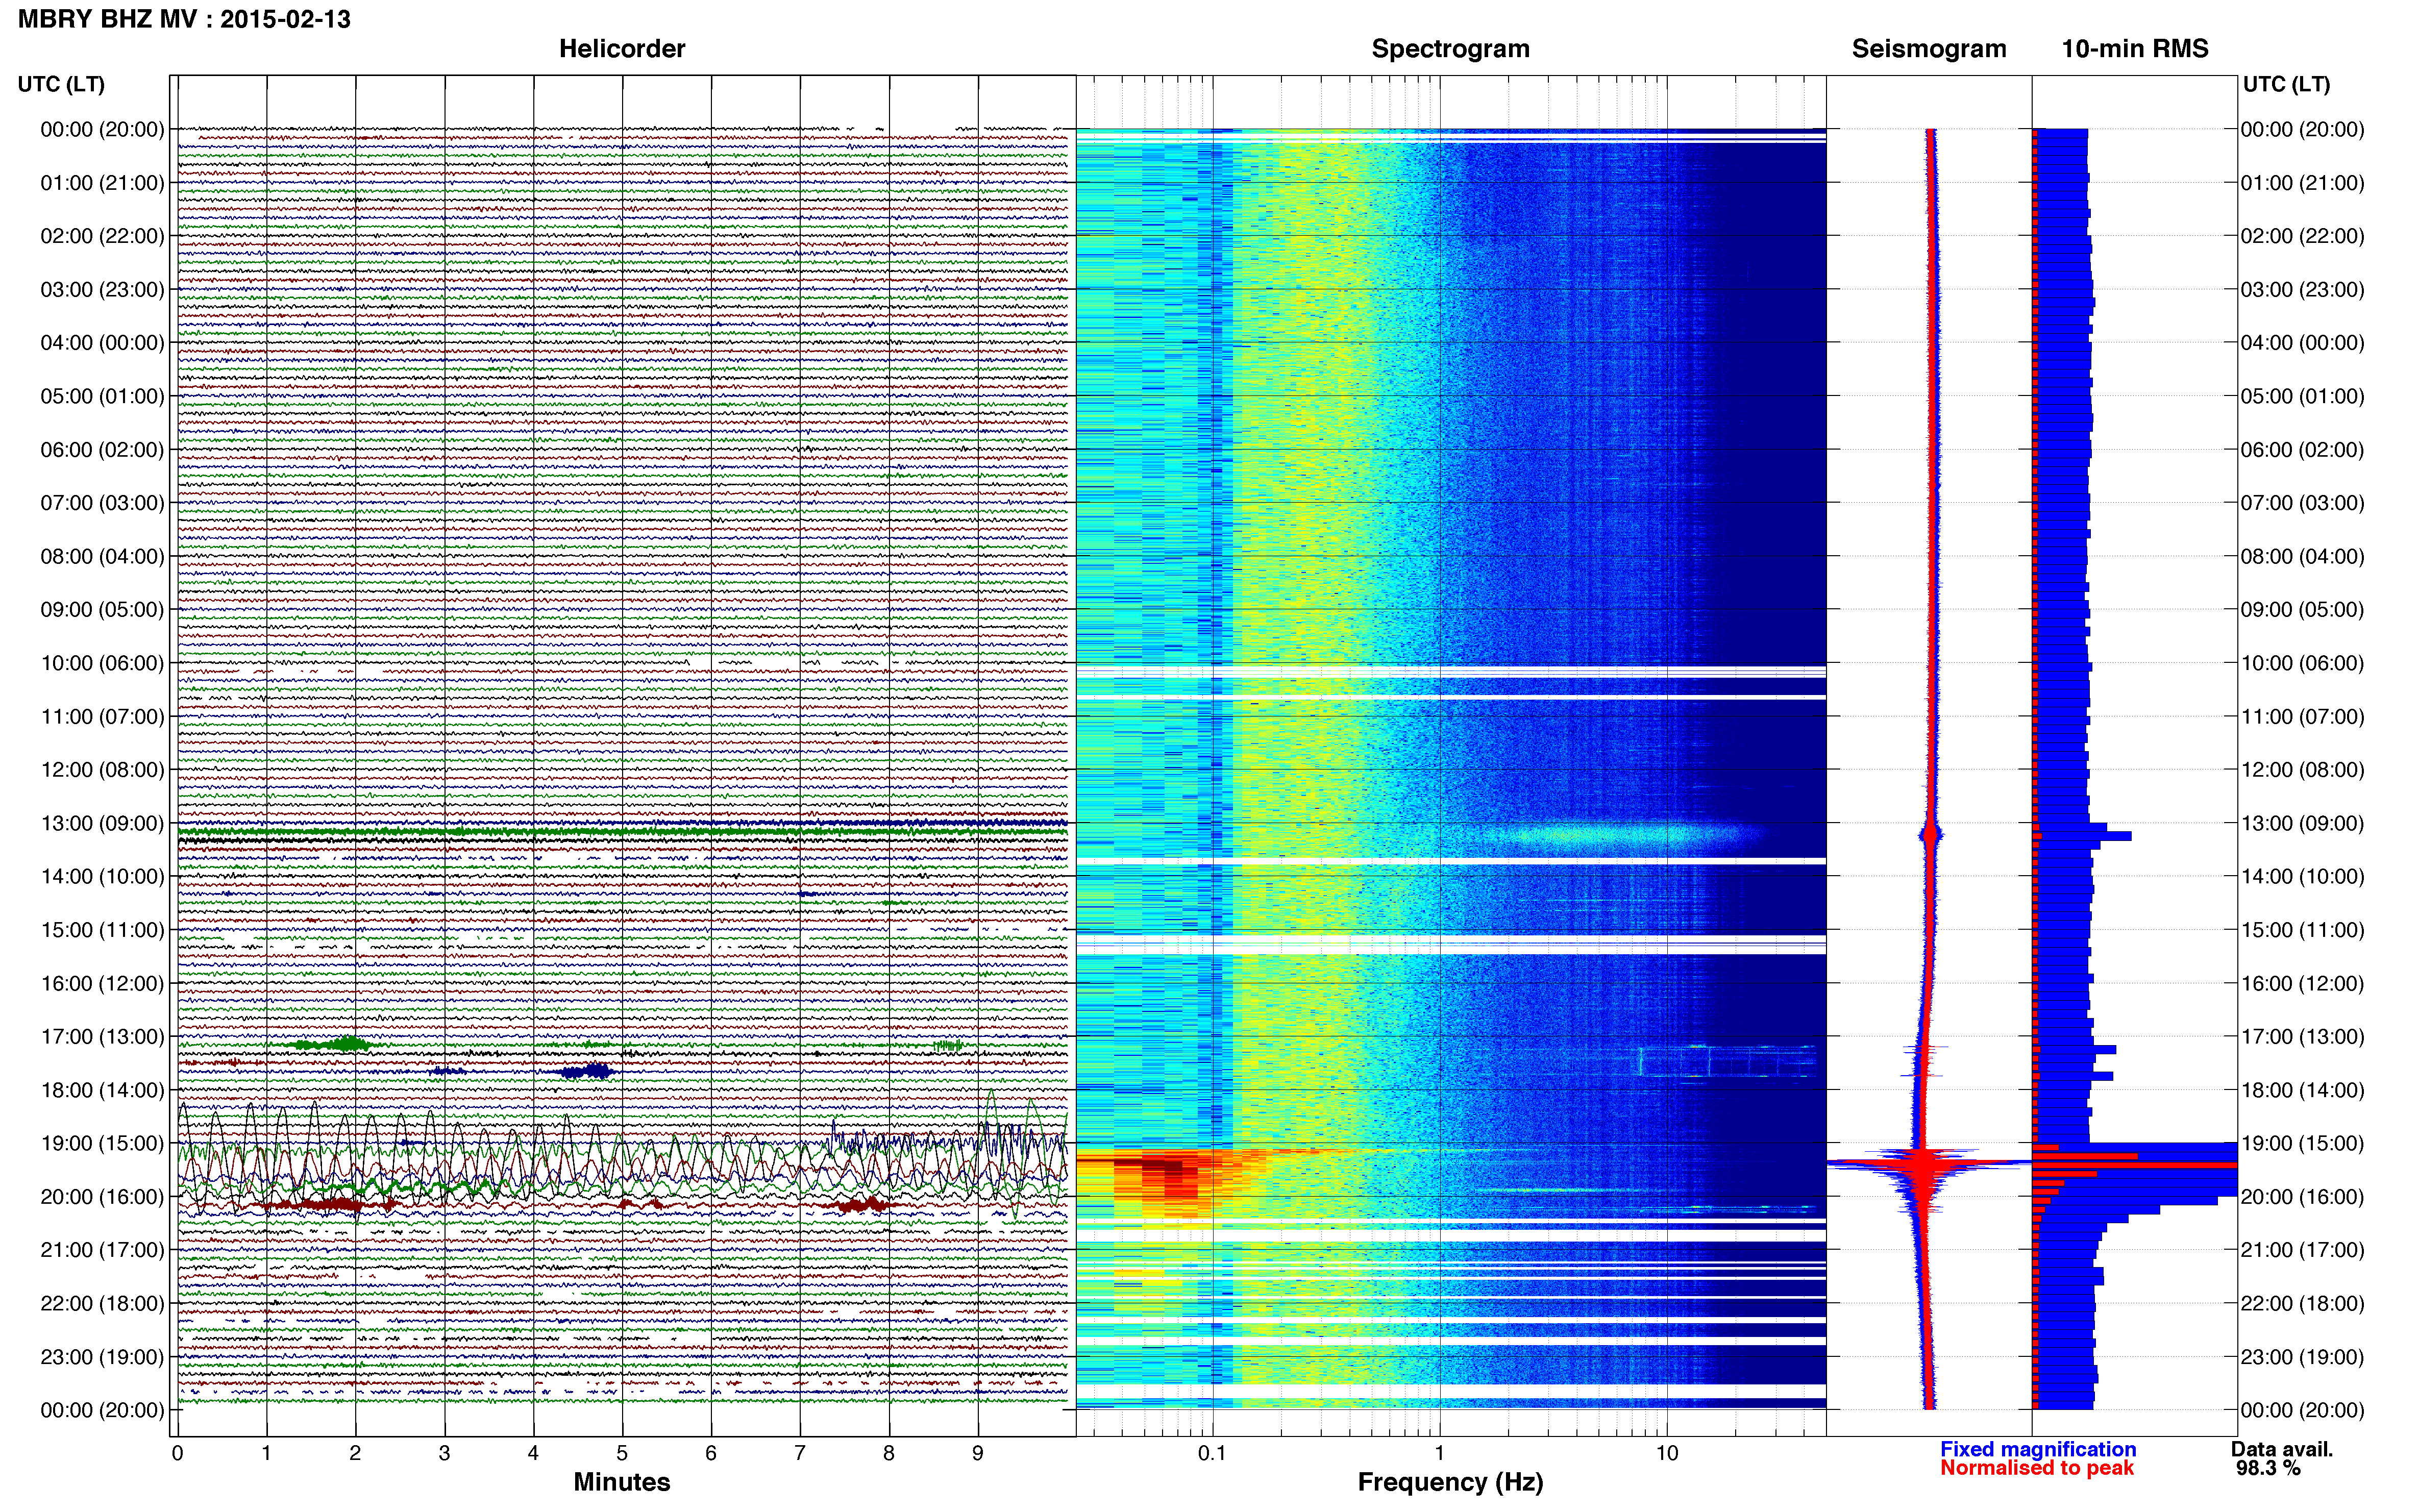Click the 98.3 % data availability value
2419x1512 pixels.
[x=2268, y=1468]
